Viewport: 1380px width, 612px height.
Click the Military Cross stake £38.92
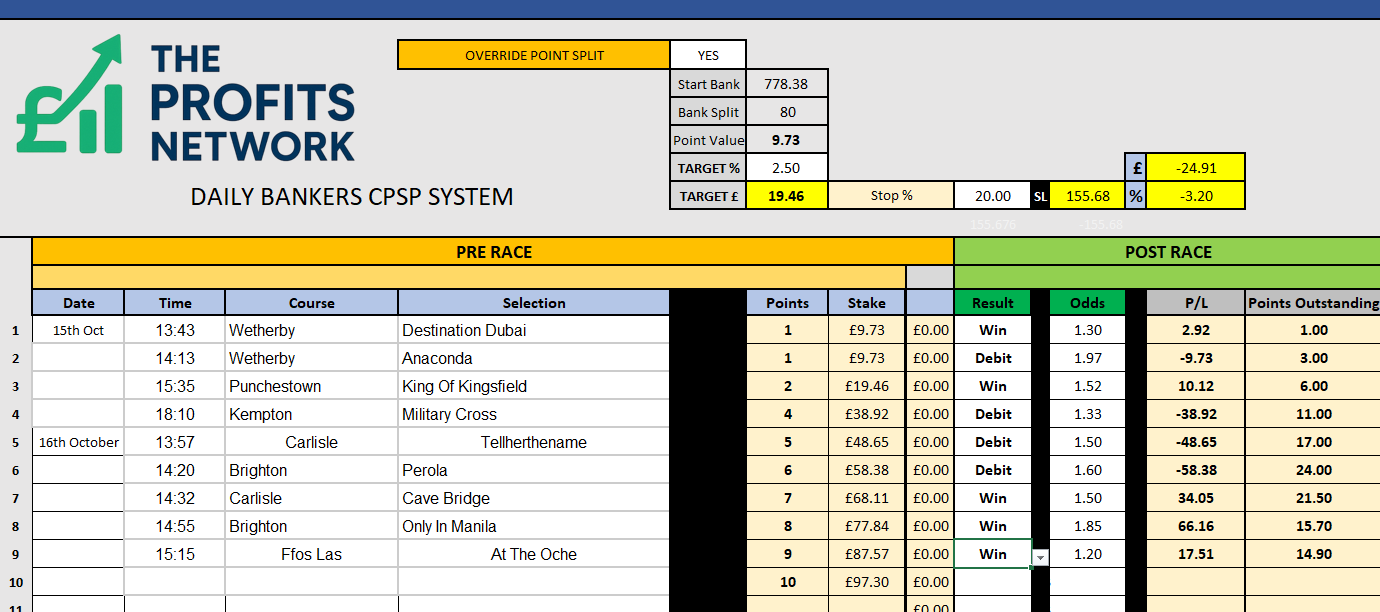[866, 414]
